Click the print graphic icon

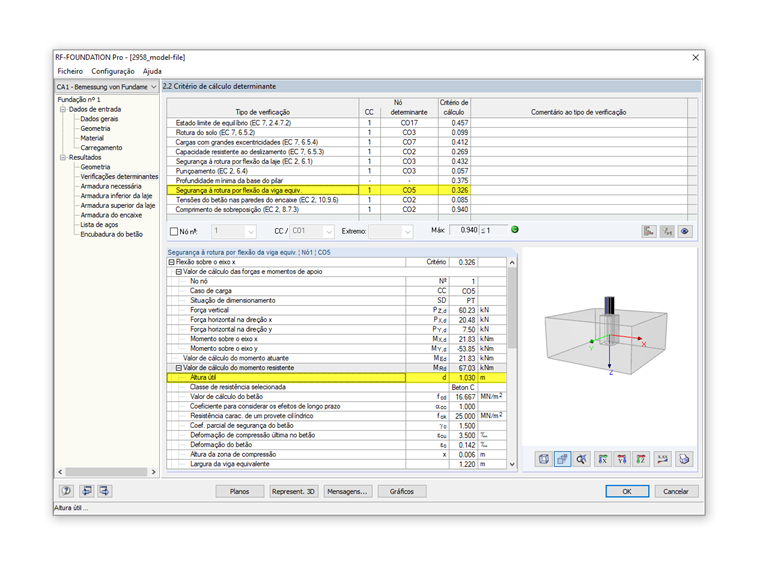[684, 459]
